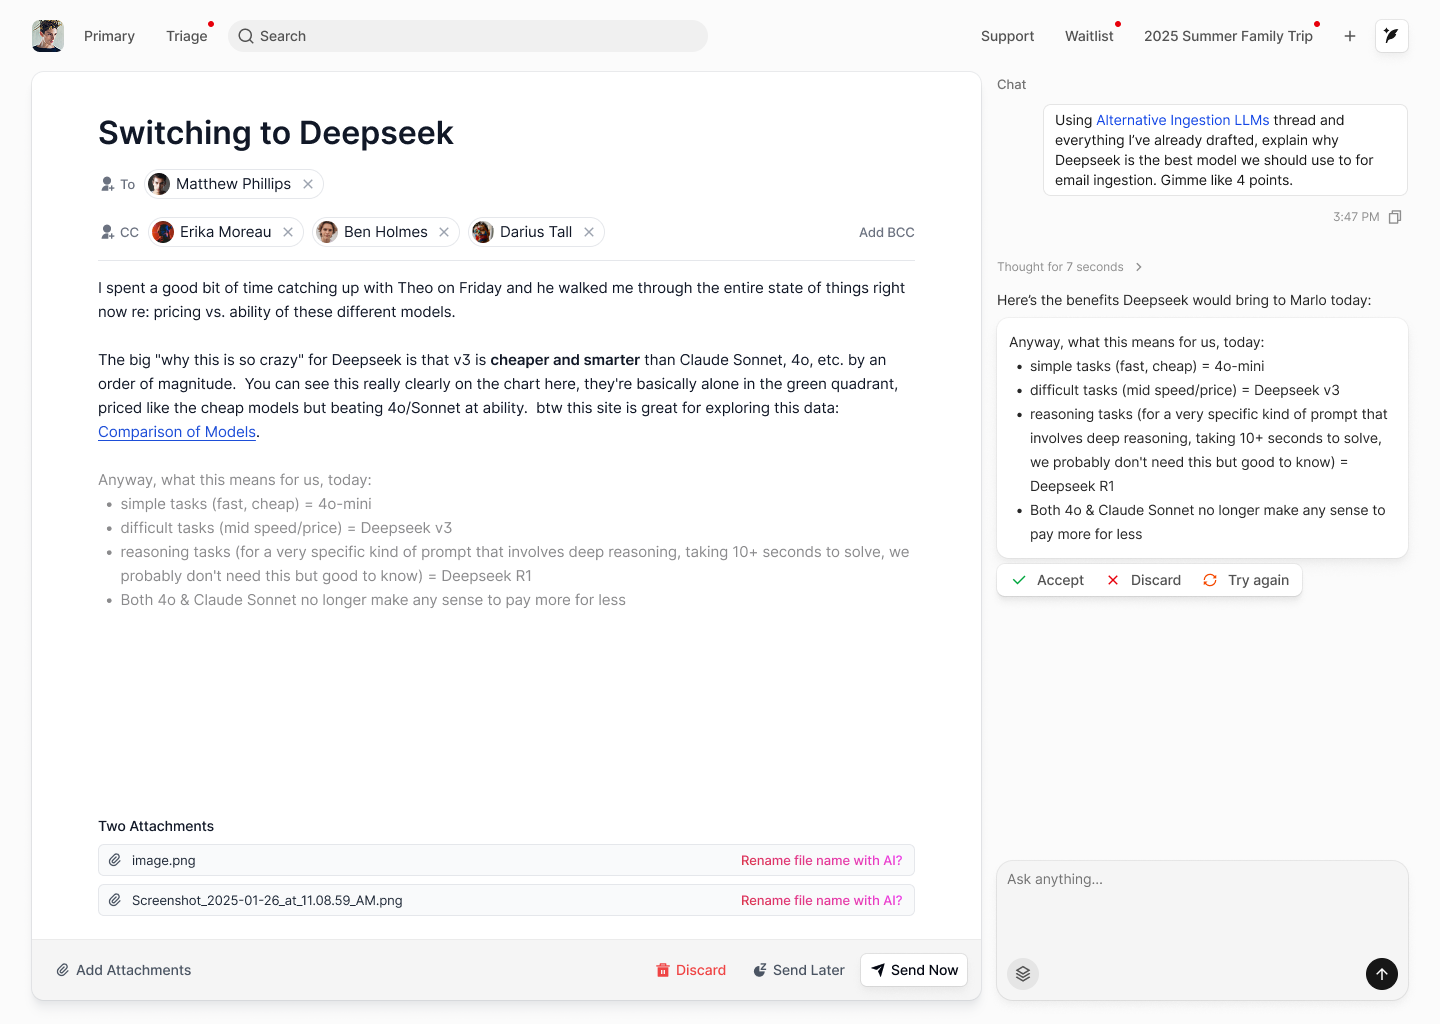The width and height of the screenshot is (1440, 1024).
Task: Open the Support tab
Action: click(x=1007, y=36)
